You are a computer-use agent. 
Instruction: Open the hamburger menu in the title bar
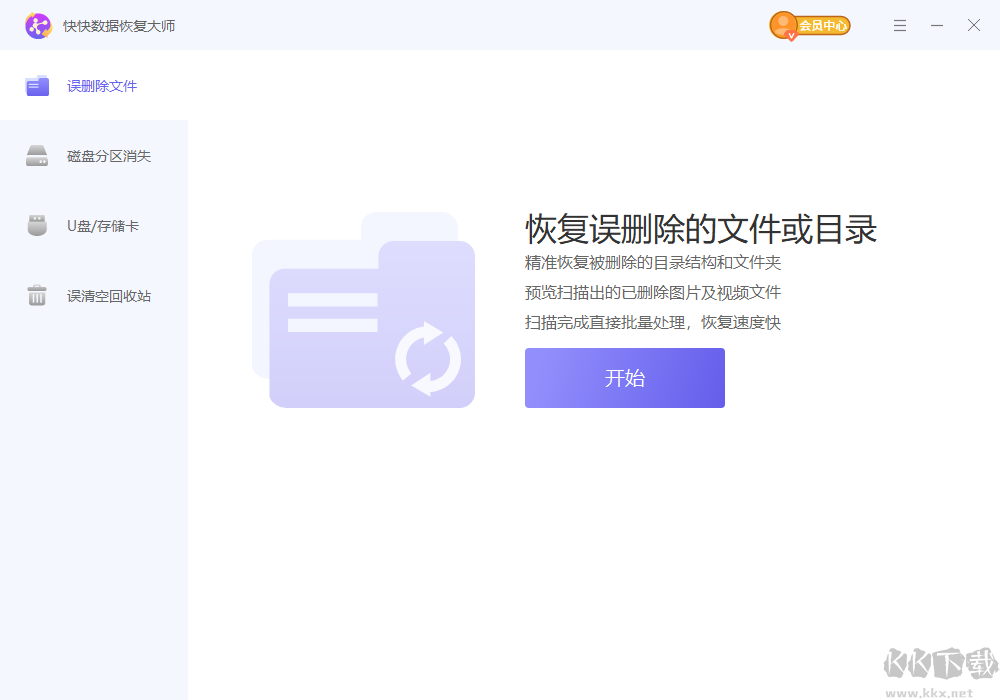click(x=899, y=25)
